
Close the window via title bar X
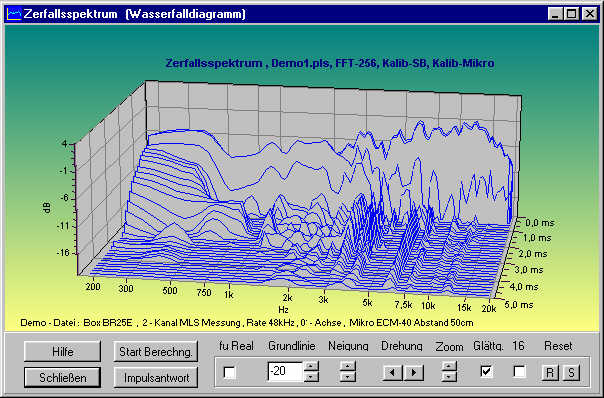pyautogui.click(x=589, y=14)
